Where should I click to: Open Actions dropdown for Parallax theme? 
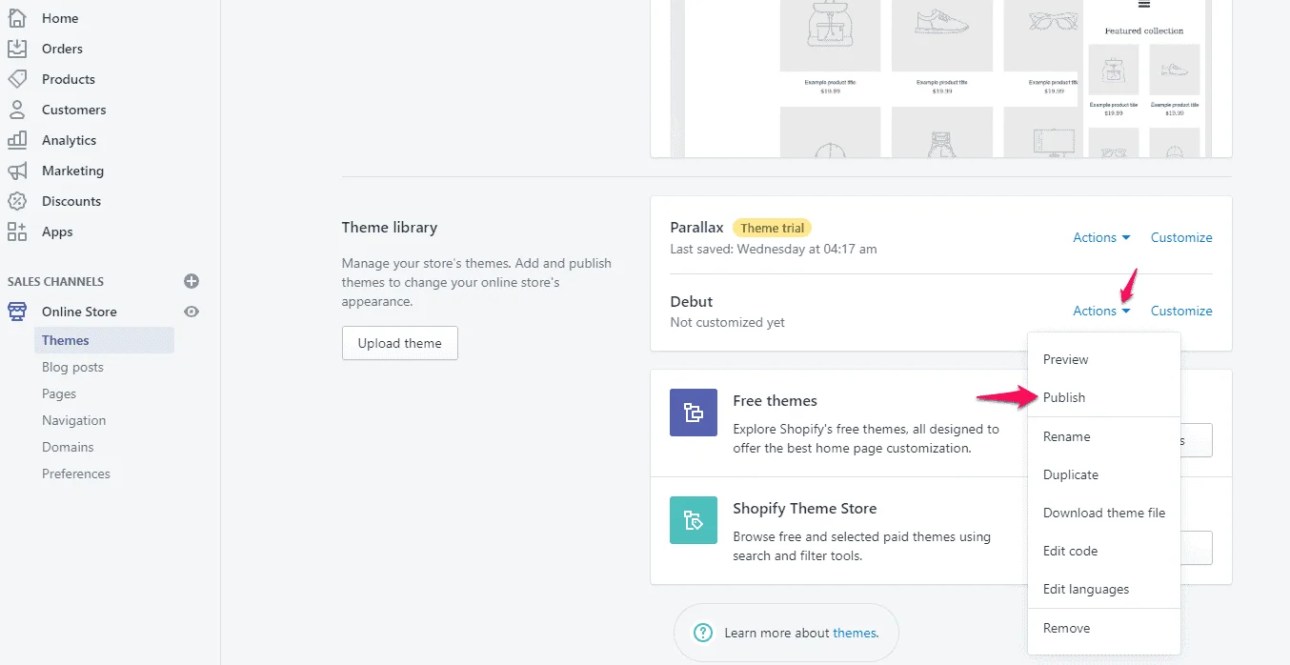[1101, 237]
